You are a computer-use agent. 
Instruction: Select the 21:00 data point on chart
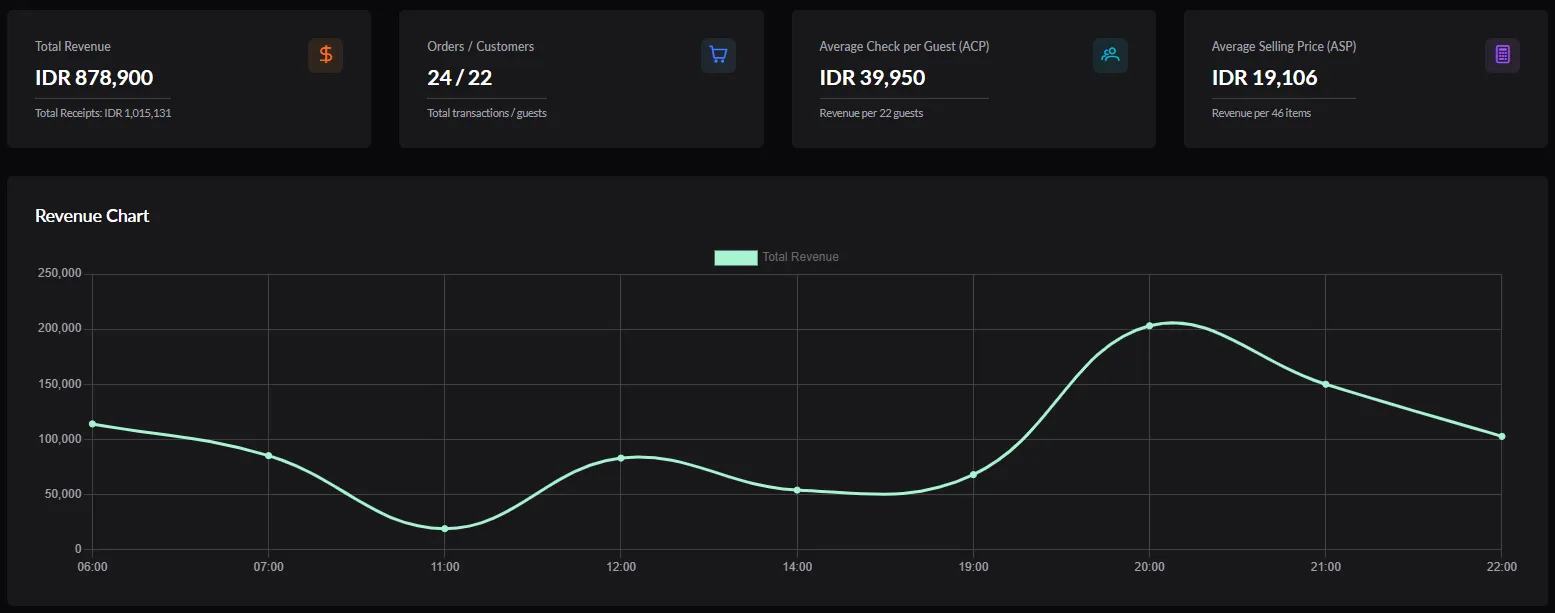point(1325,384)
